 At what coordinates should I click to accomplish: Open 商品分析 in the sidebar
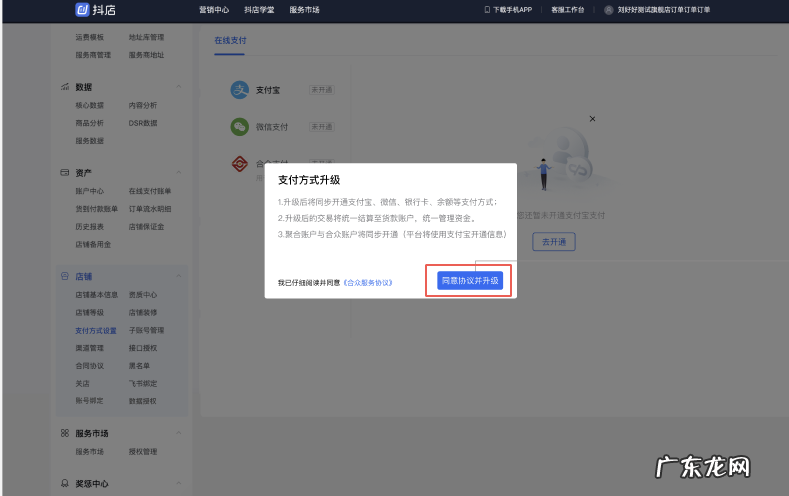point(90,123)
